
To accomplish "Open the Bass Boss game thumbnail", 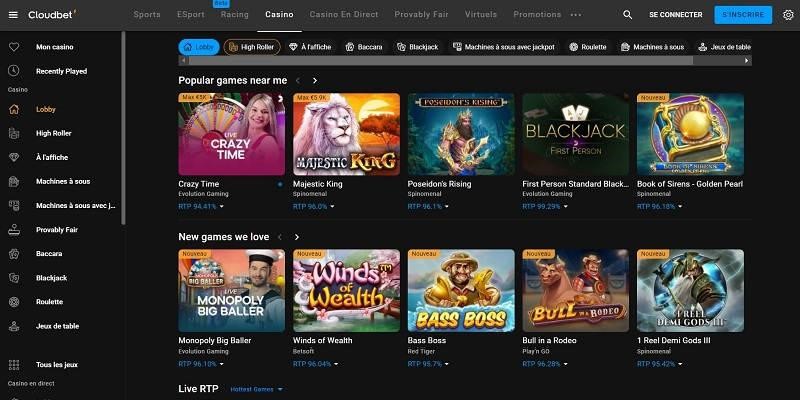I will coord(461,291).
